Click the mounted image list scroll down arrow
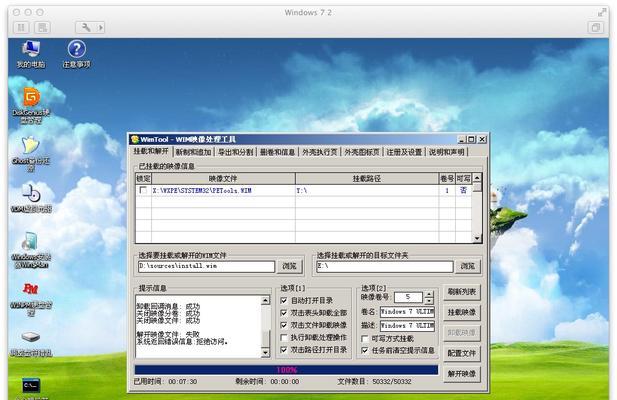 point(477,238)
